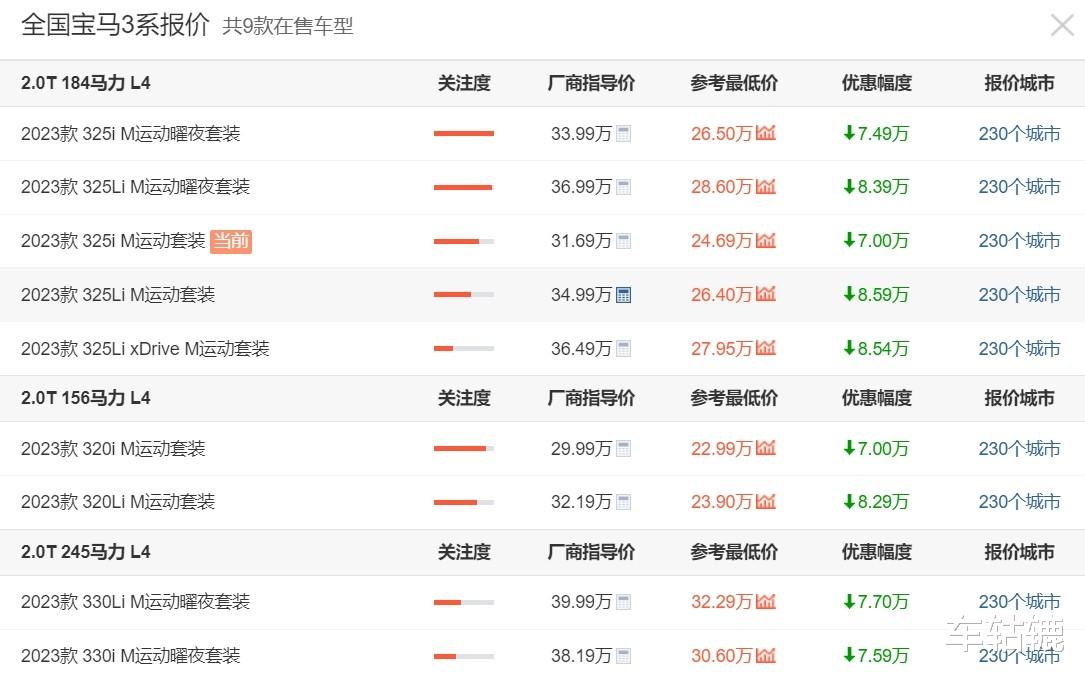Click guide price 33.99万
Viewport: 1085px width, 680px height.
(581, 134)
